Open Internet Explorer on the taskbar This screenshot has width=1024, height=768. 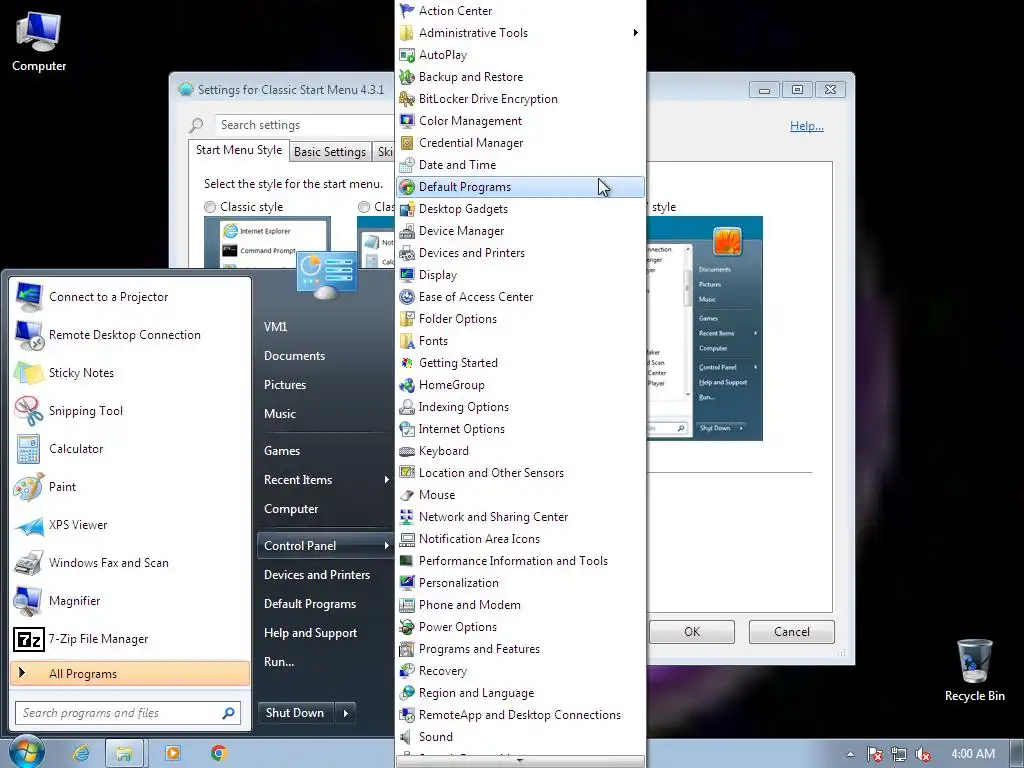click(81, 753)
